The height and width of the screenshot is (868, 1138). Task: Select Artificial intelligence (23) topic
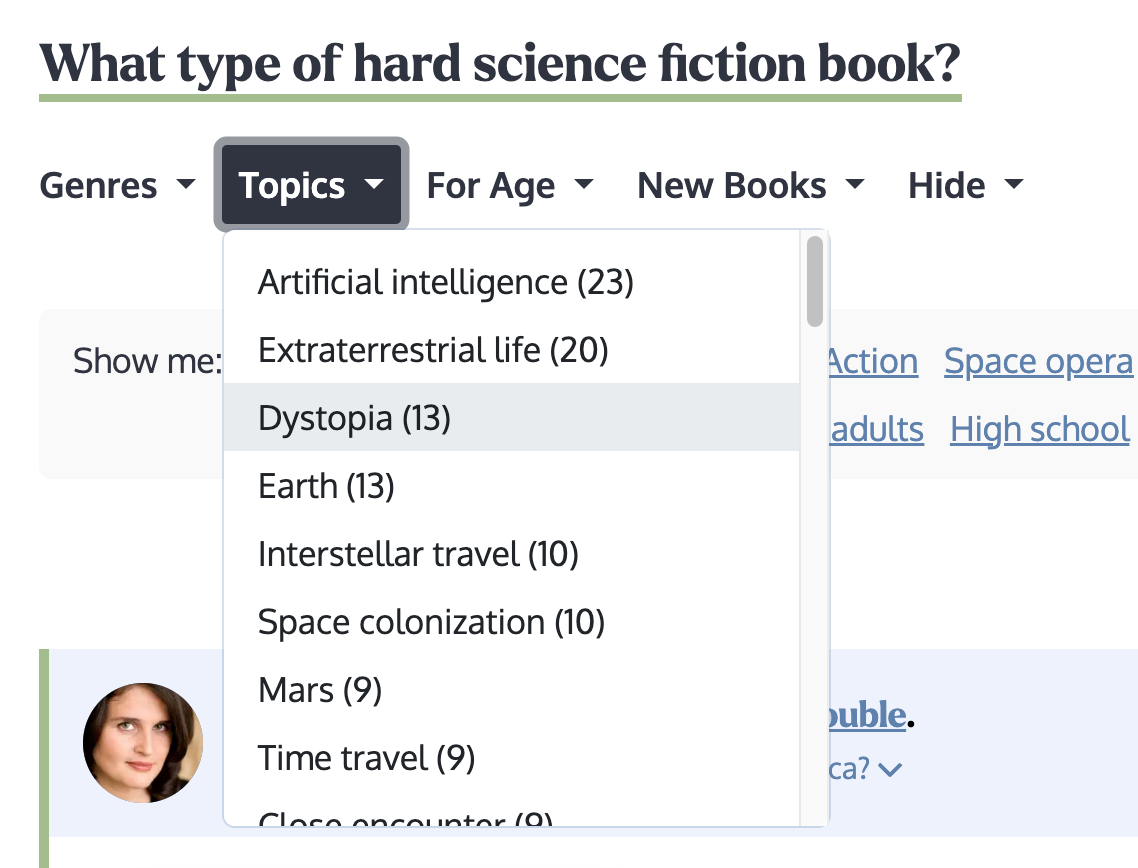pyautogui.click(x=512, y=282)
